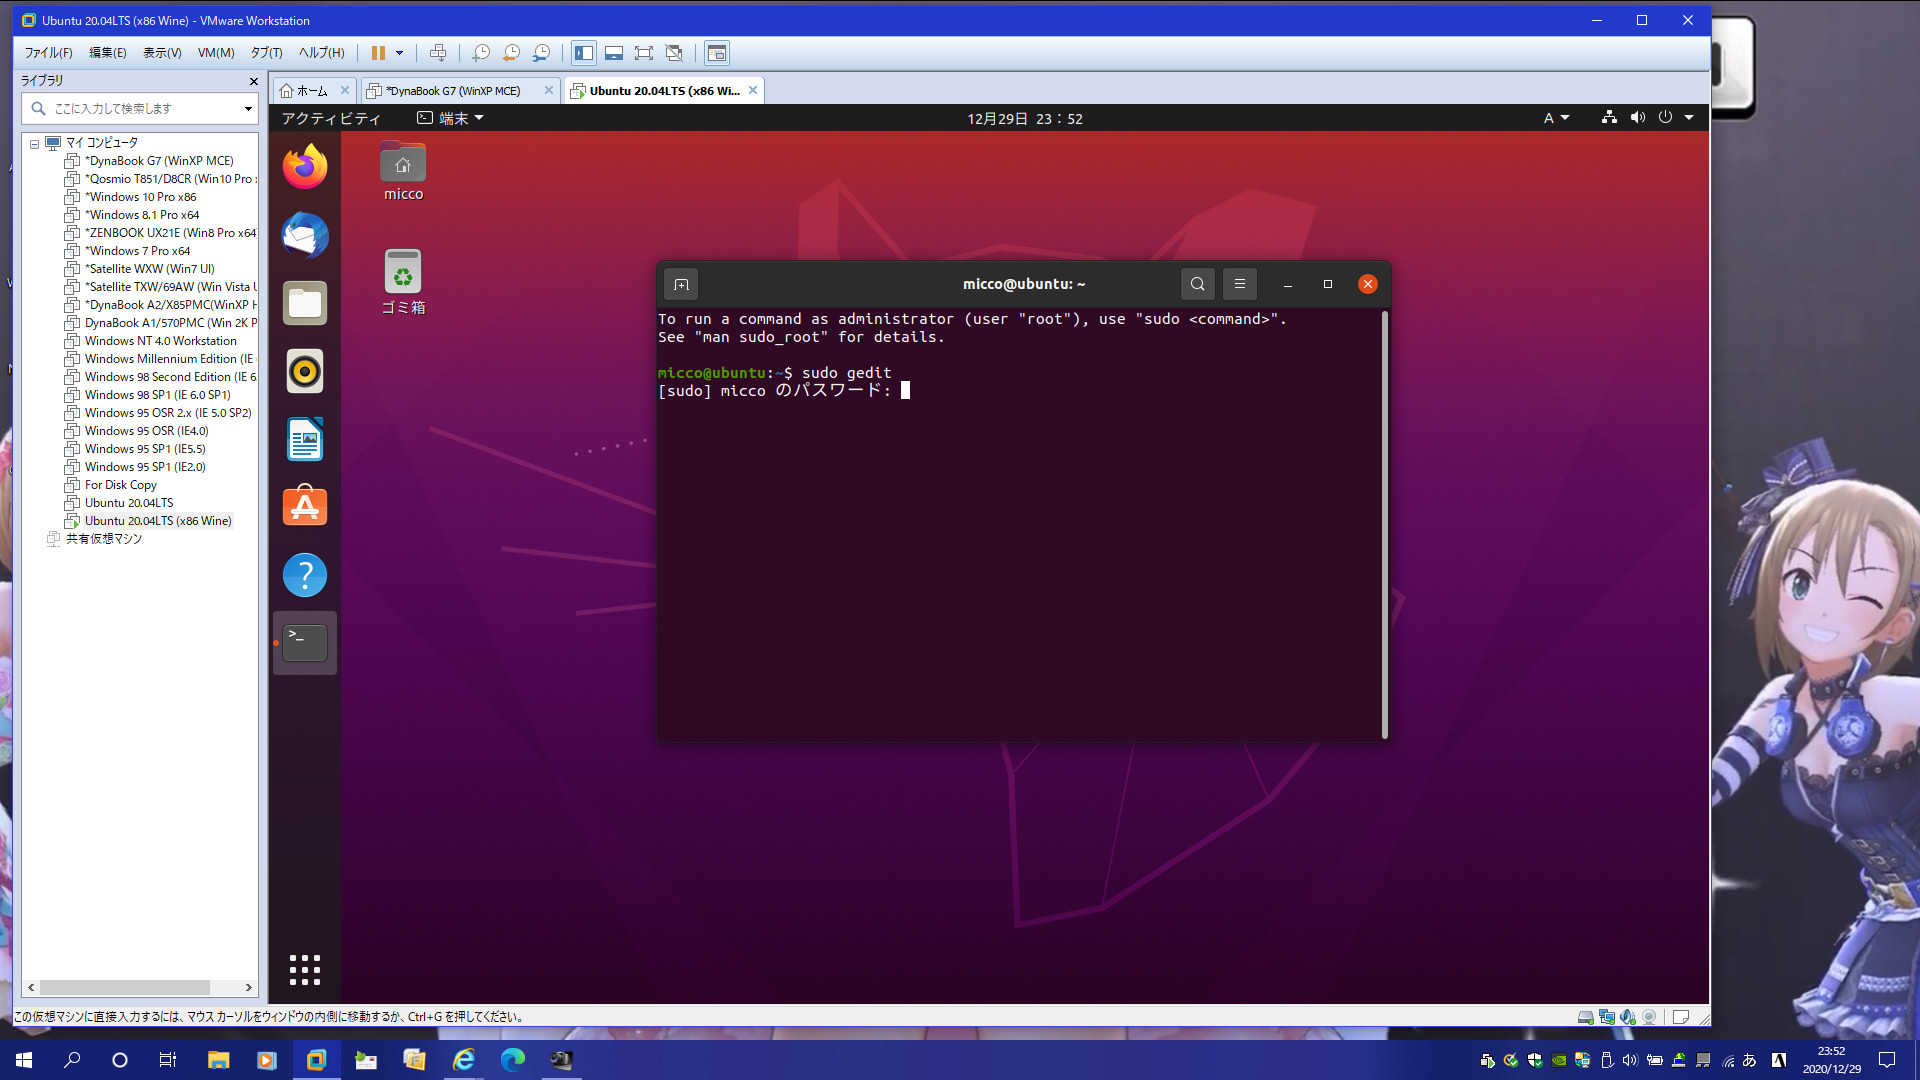Launch Thunderbird from the Ubuntu dock
The width and height of the screenshot is (1920, 1080).
pyautogui.click(x=305, y=235)
